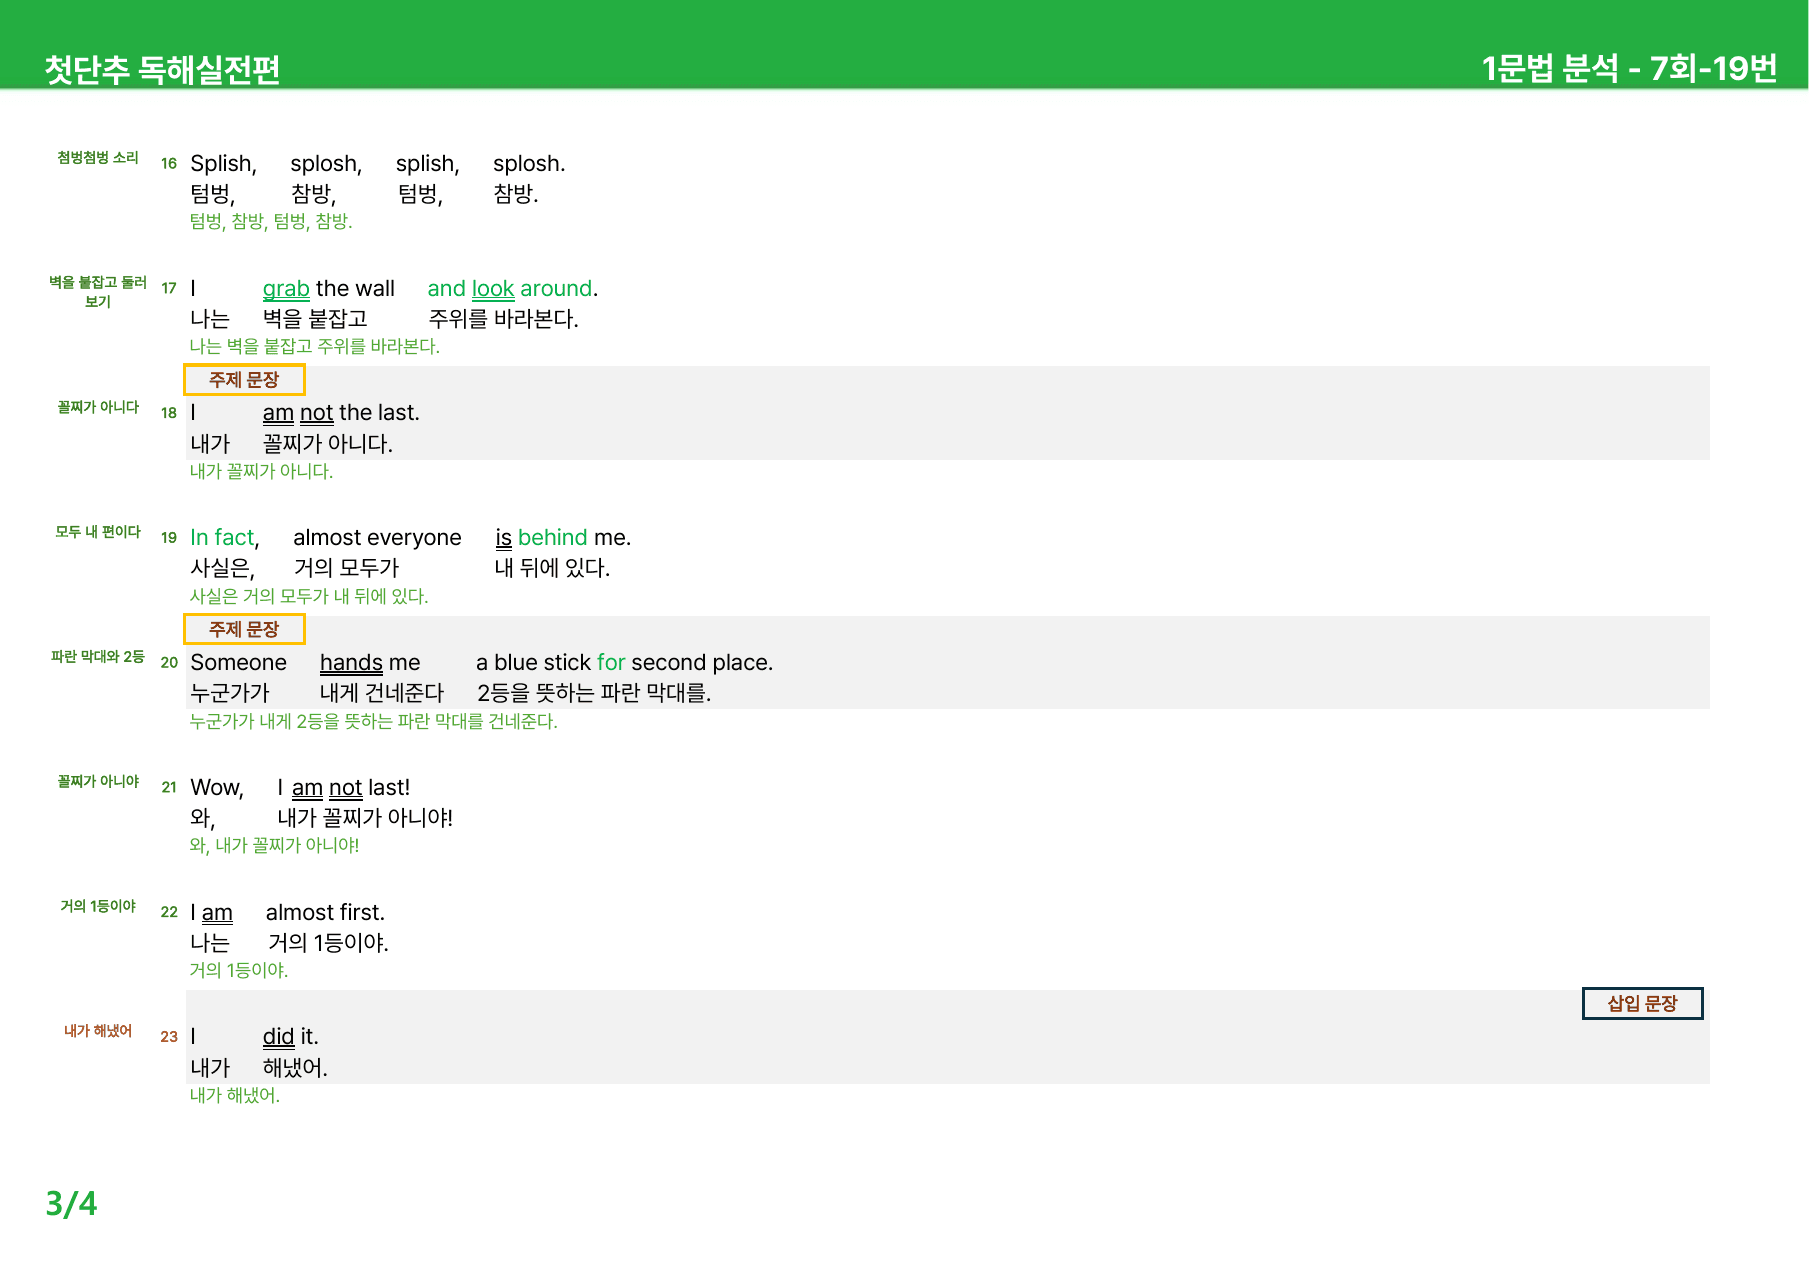Click the Korean gloss '주위를 바라본다.'

coord(504,319)
